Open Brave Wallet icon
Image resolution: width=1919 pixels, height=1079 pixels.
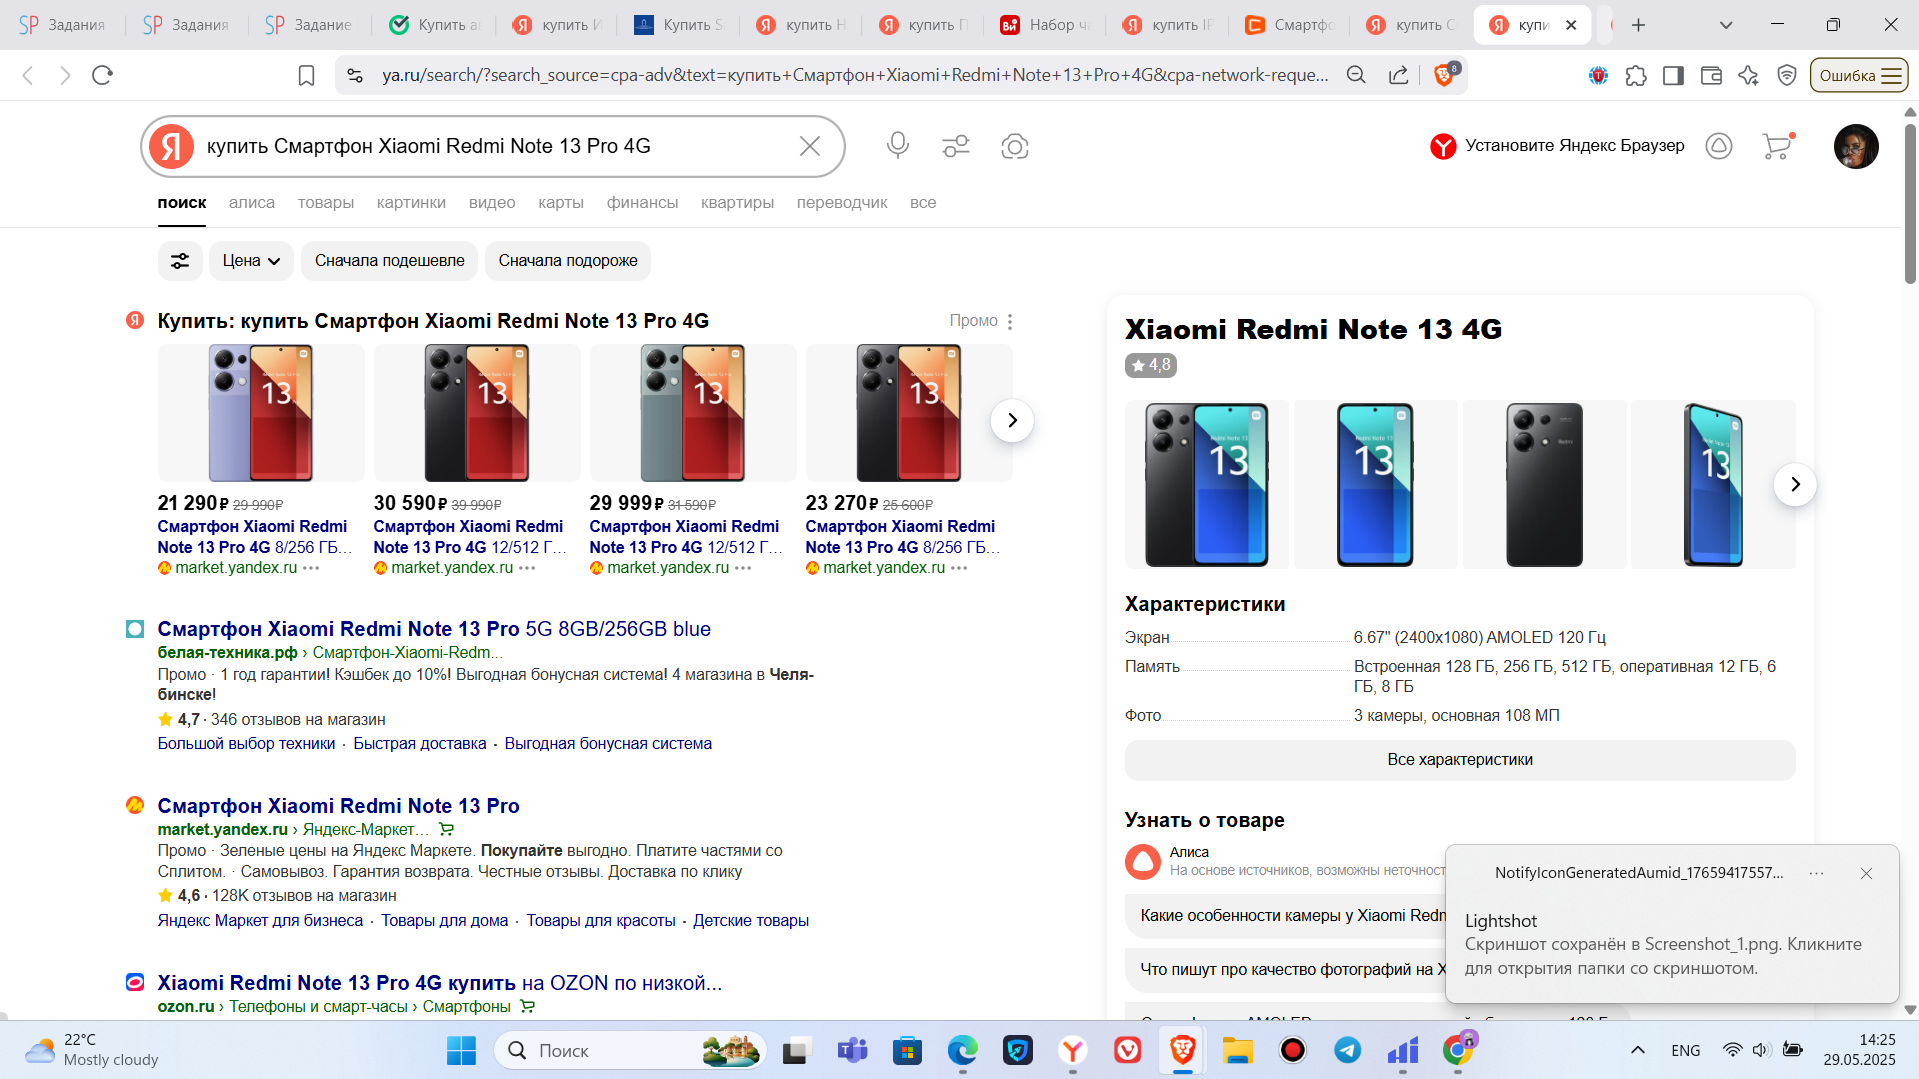click(1711, 75)
